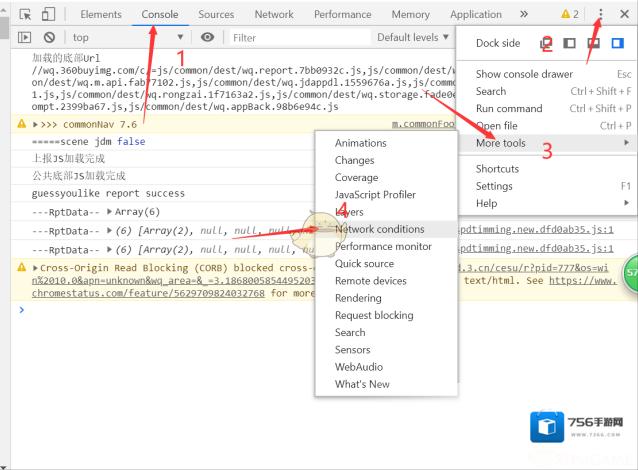
Task: Toggle the device toolbar icon
Action: pos(48,15)
